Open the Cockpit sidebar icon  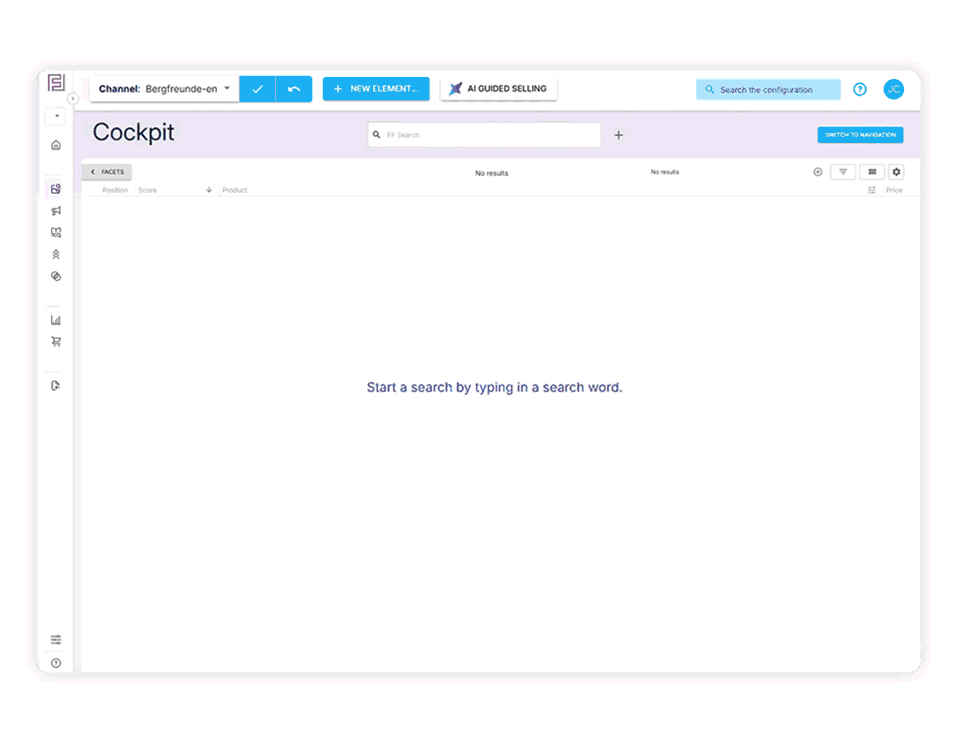pos(56,189)
